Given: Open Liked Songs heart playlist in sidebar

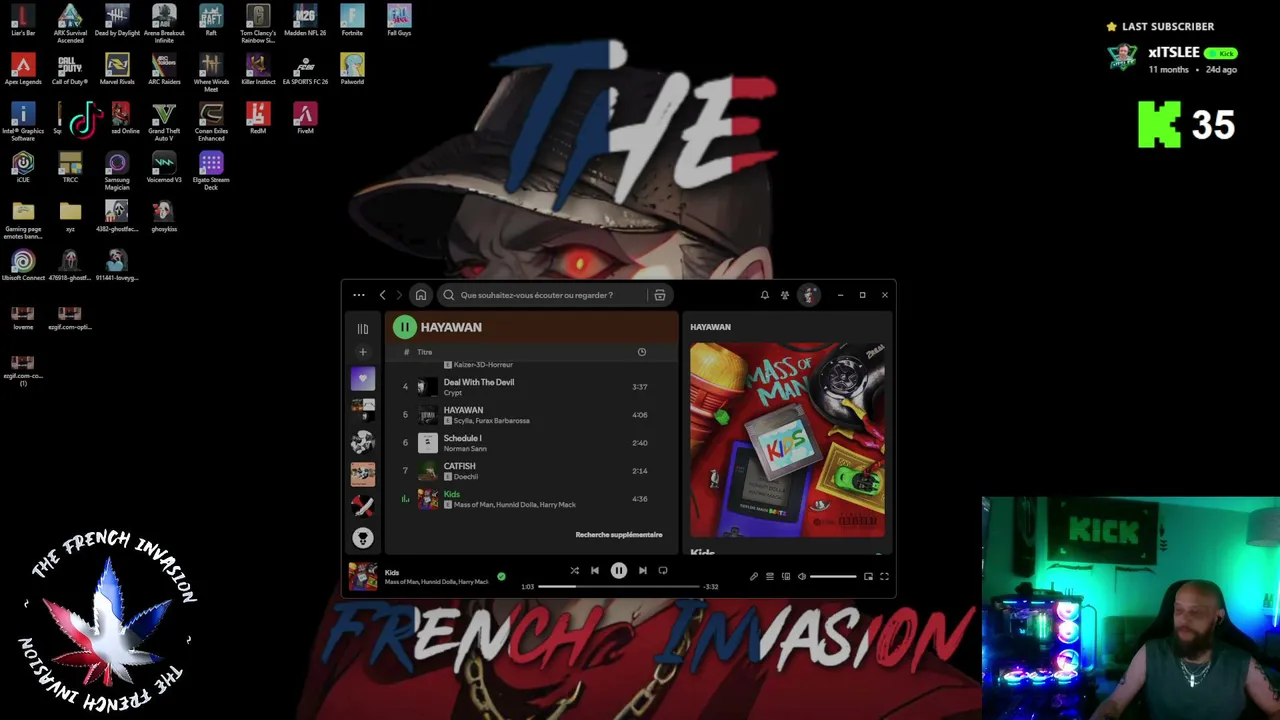Looking at the screenshot, I should click(363, 379).
